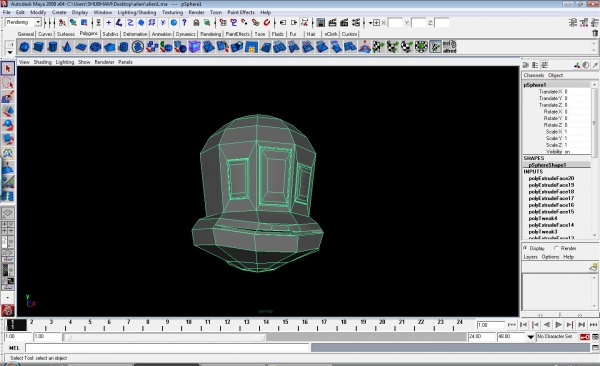Click the circled shelf icon after pipe
600x366 pixels.
pos(138,47)
